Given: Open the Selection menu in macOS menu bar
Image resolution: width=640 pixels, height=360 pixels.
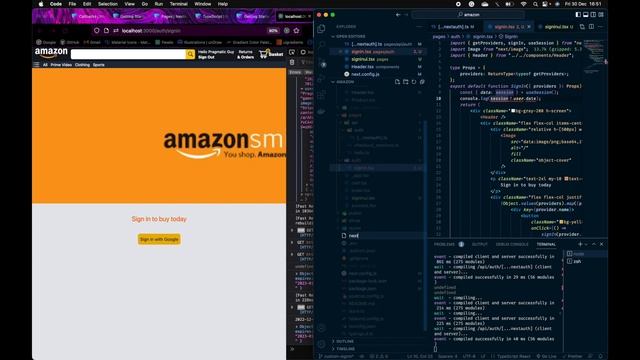Looking at the screenshot, I should [107, 4].
